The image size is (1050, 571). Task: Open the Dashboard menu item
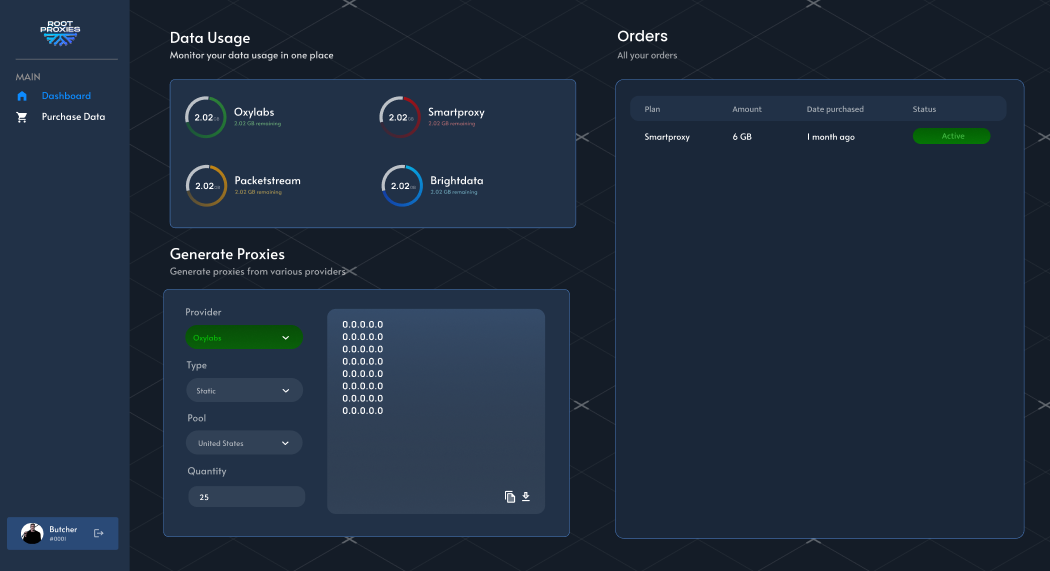coord(66,96)
